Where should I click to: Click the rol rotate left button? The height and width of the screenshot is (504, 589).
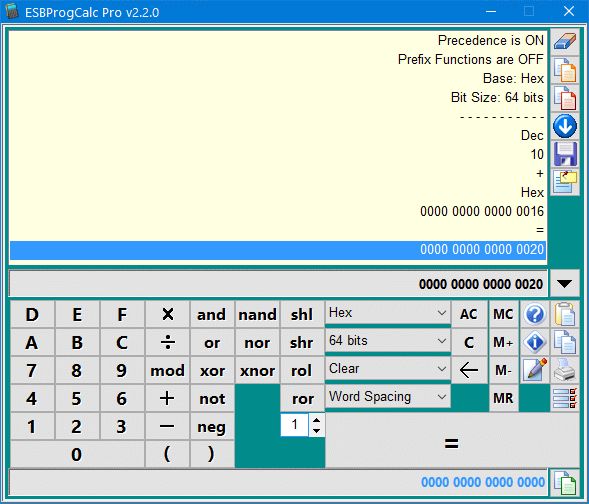click(x=302, y=370)
